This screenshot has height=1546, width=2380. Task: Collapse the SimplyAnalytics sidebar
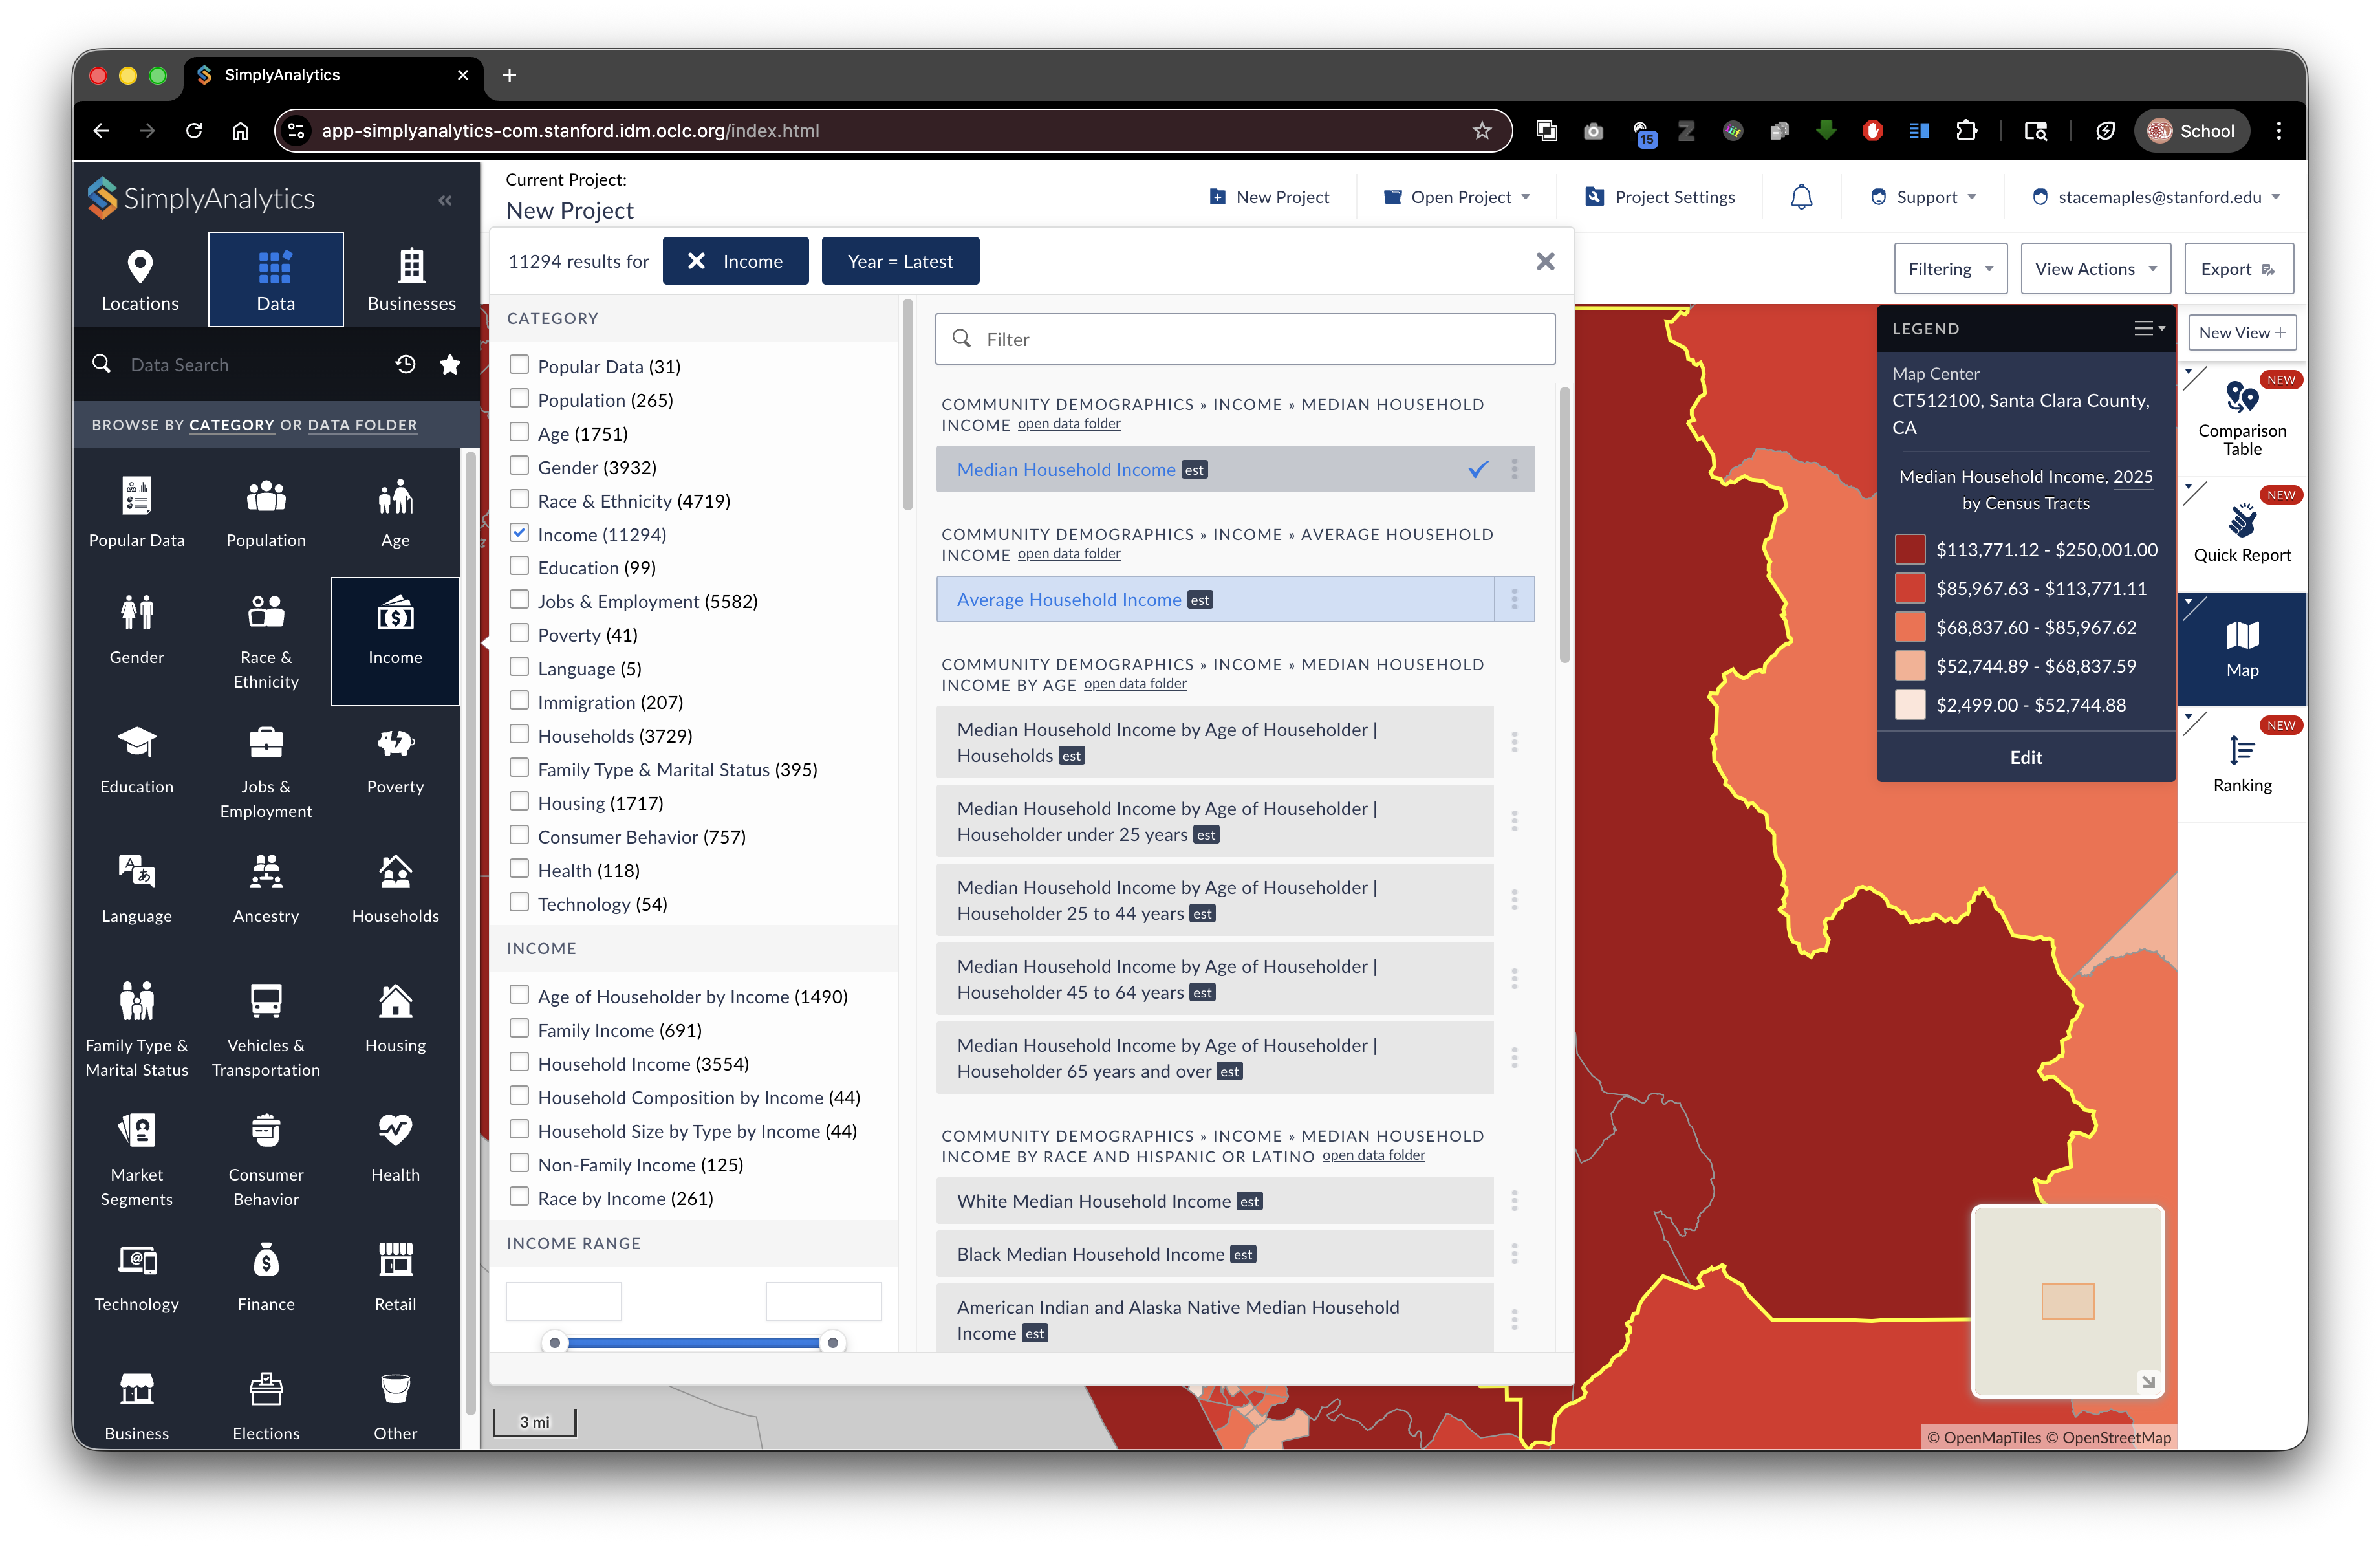click(445, 200)
